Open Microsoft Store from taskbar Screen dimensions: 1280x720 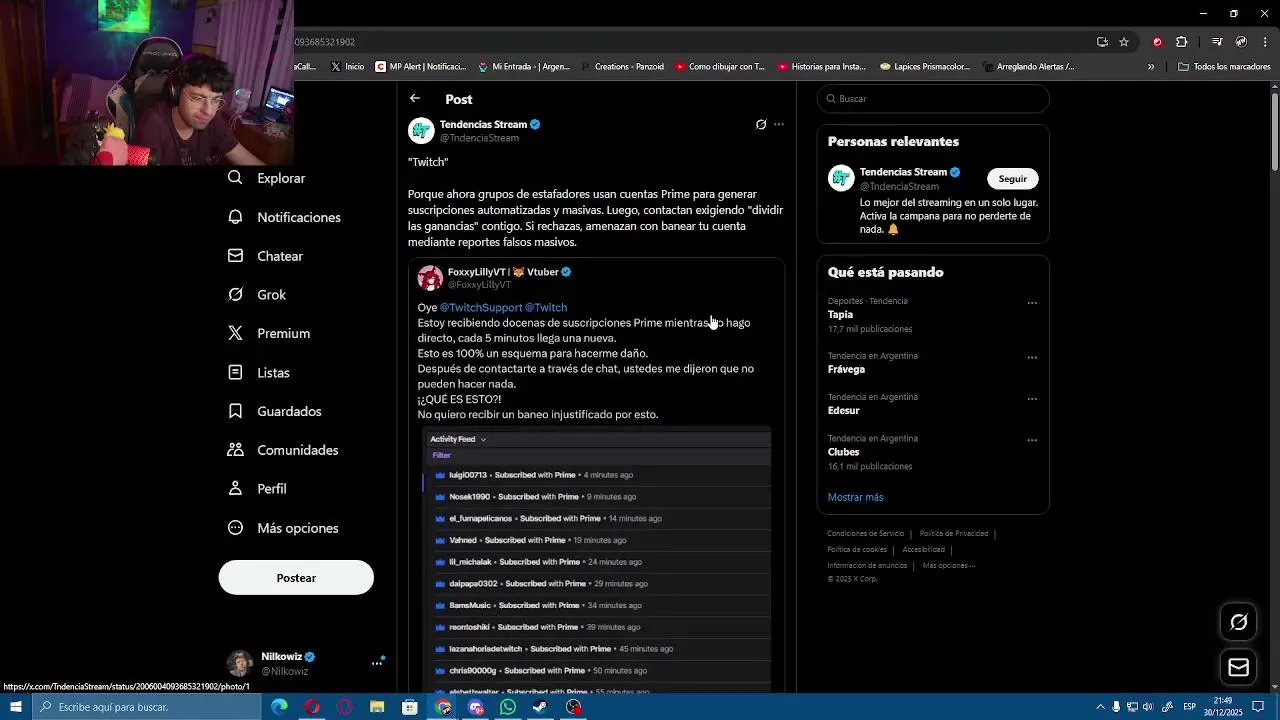pyautogui.click(x=410, y=707)
